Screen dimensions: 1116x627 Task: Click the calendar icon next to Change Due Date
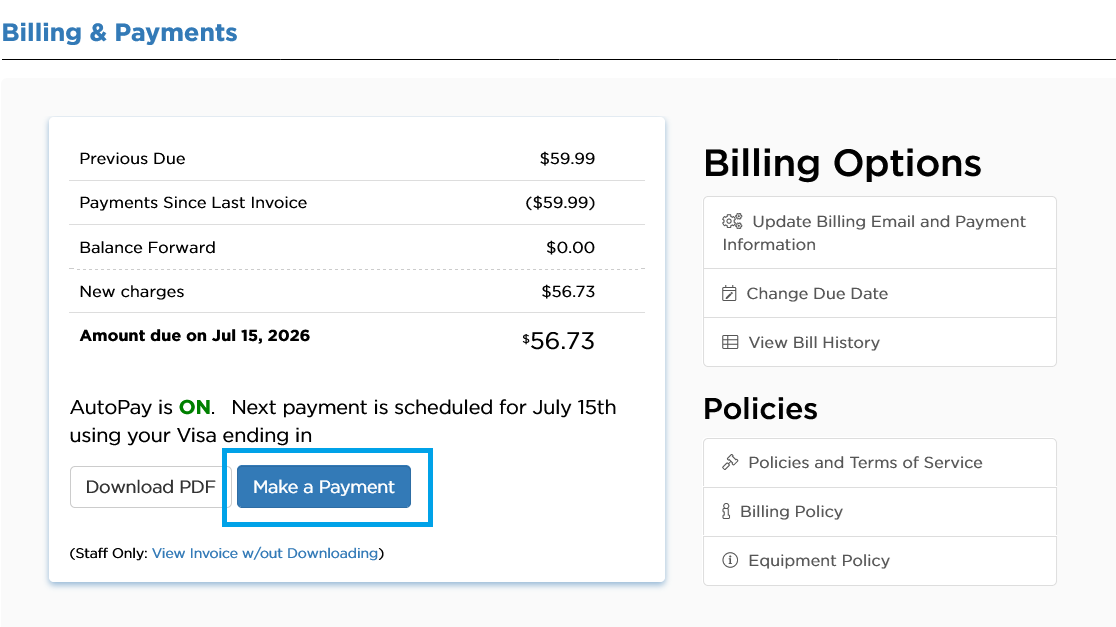click(730, 293)
